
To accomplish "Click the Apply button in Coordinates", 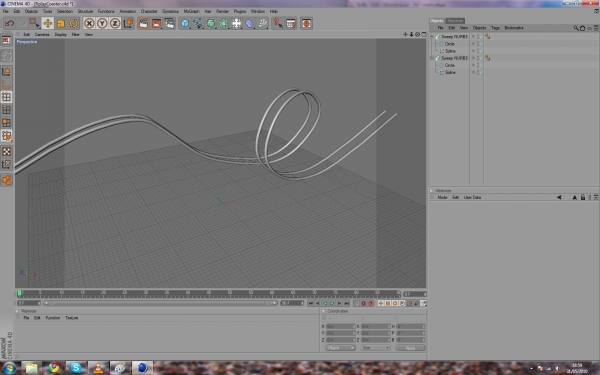I will [x=410, y=348].
